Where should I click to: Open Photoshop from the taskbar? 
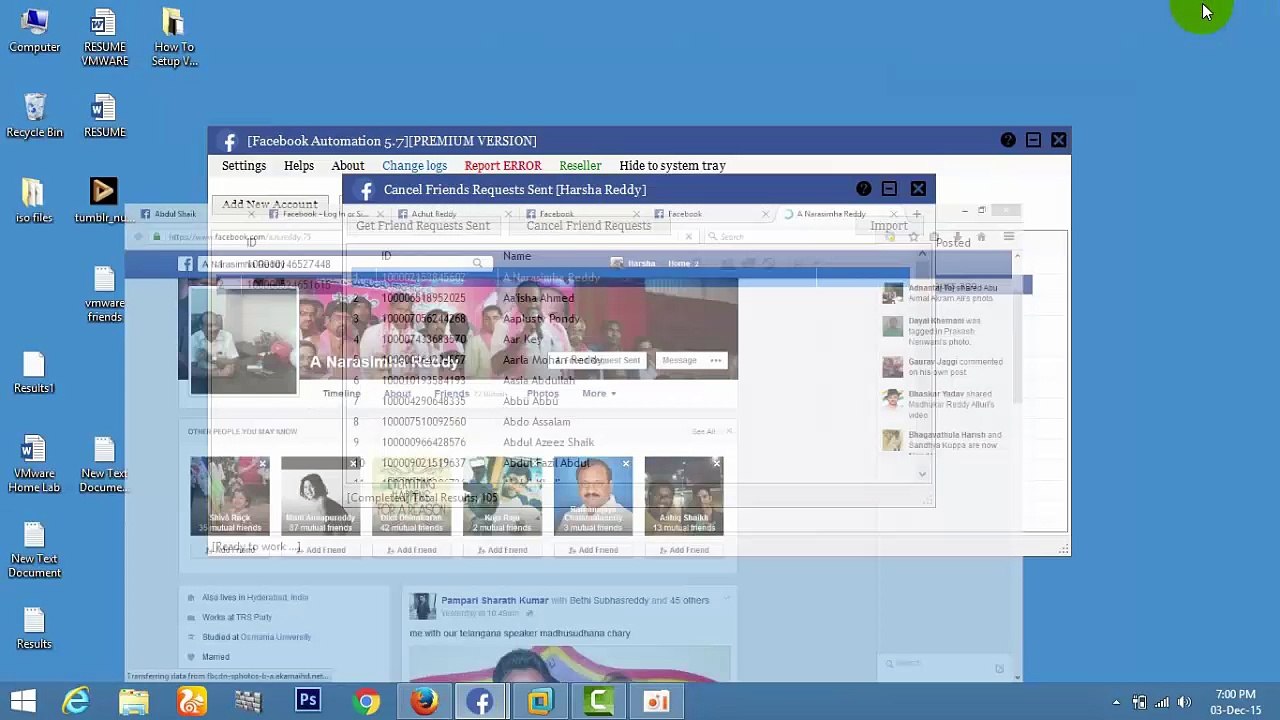307,701
